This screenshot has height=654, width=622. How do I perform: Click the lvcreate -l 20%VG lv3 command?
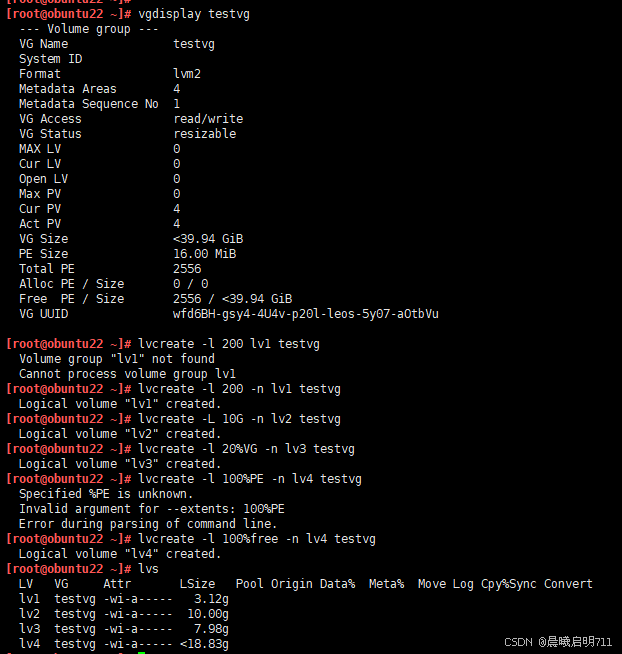click(x=247, y=449)
